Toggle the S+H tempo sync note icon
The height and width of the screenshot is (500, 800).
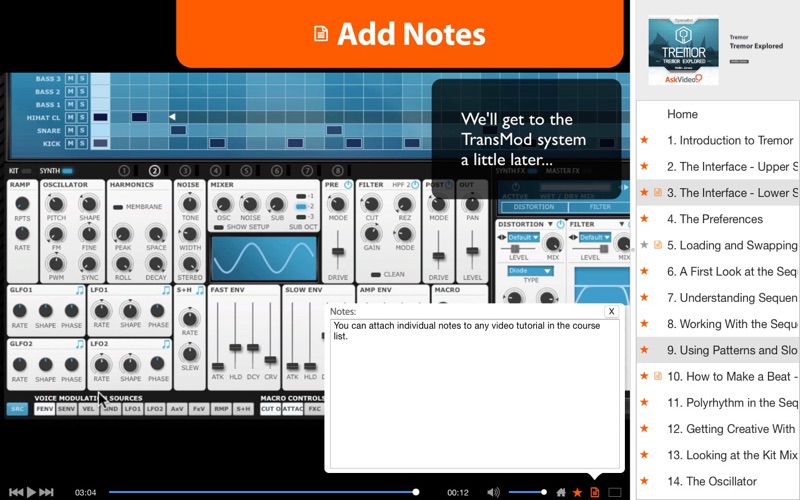(199, 290)
